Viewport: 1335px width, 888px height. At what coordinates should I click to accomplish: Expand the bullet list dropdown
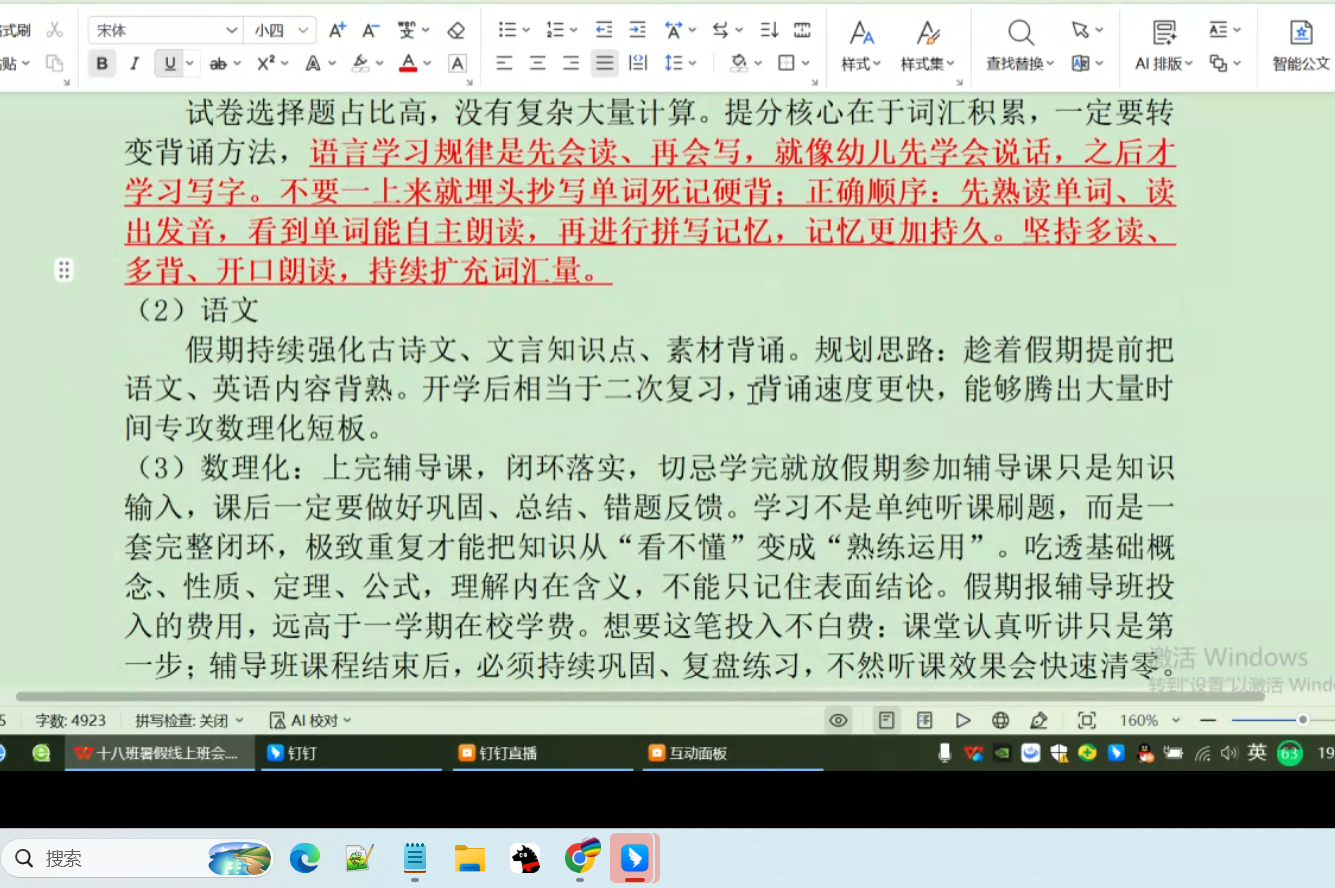click(x=526, y=30)
